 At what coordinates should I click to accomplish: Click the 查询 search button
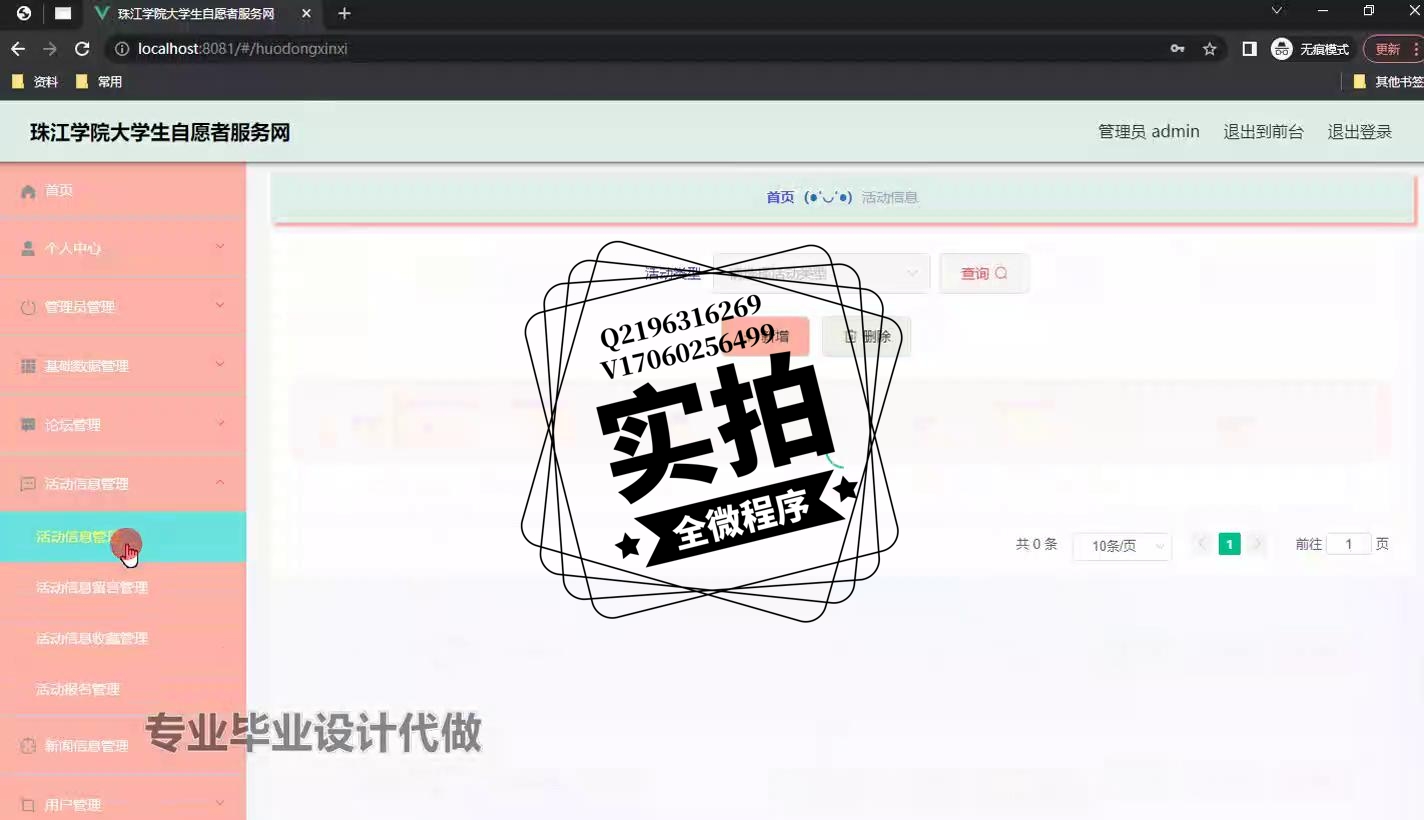[984, 273]
